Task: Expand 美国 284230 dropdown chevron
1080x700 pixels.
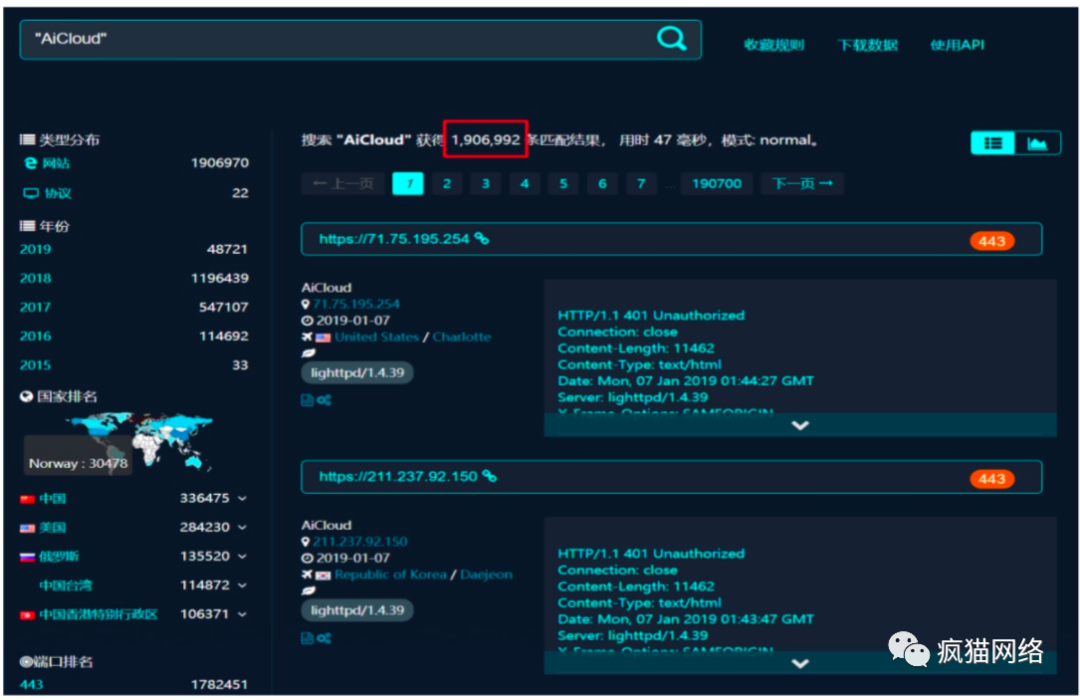Action: [x=242, y=527]
